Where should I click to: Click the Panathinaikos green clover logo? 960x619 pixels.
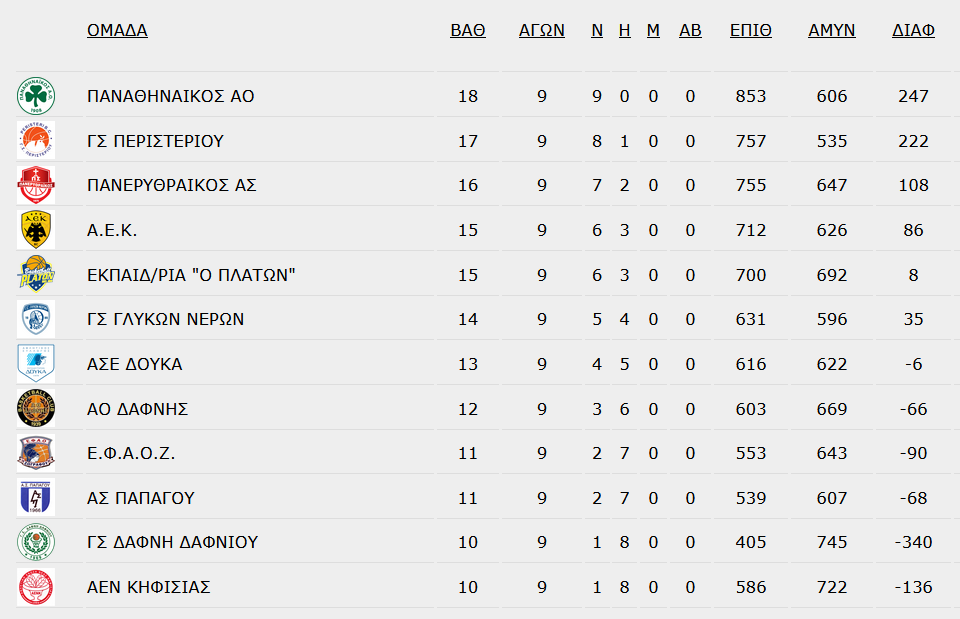point(36,96)
